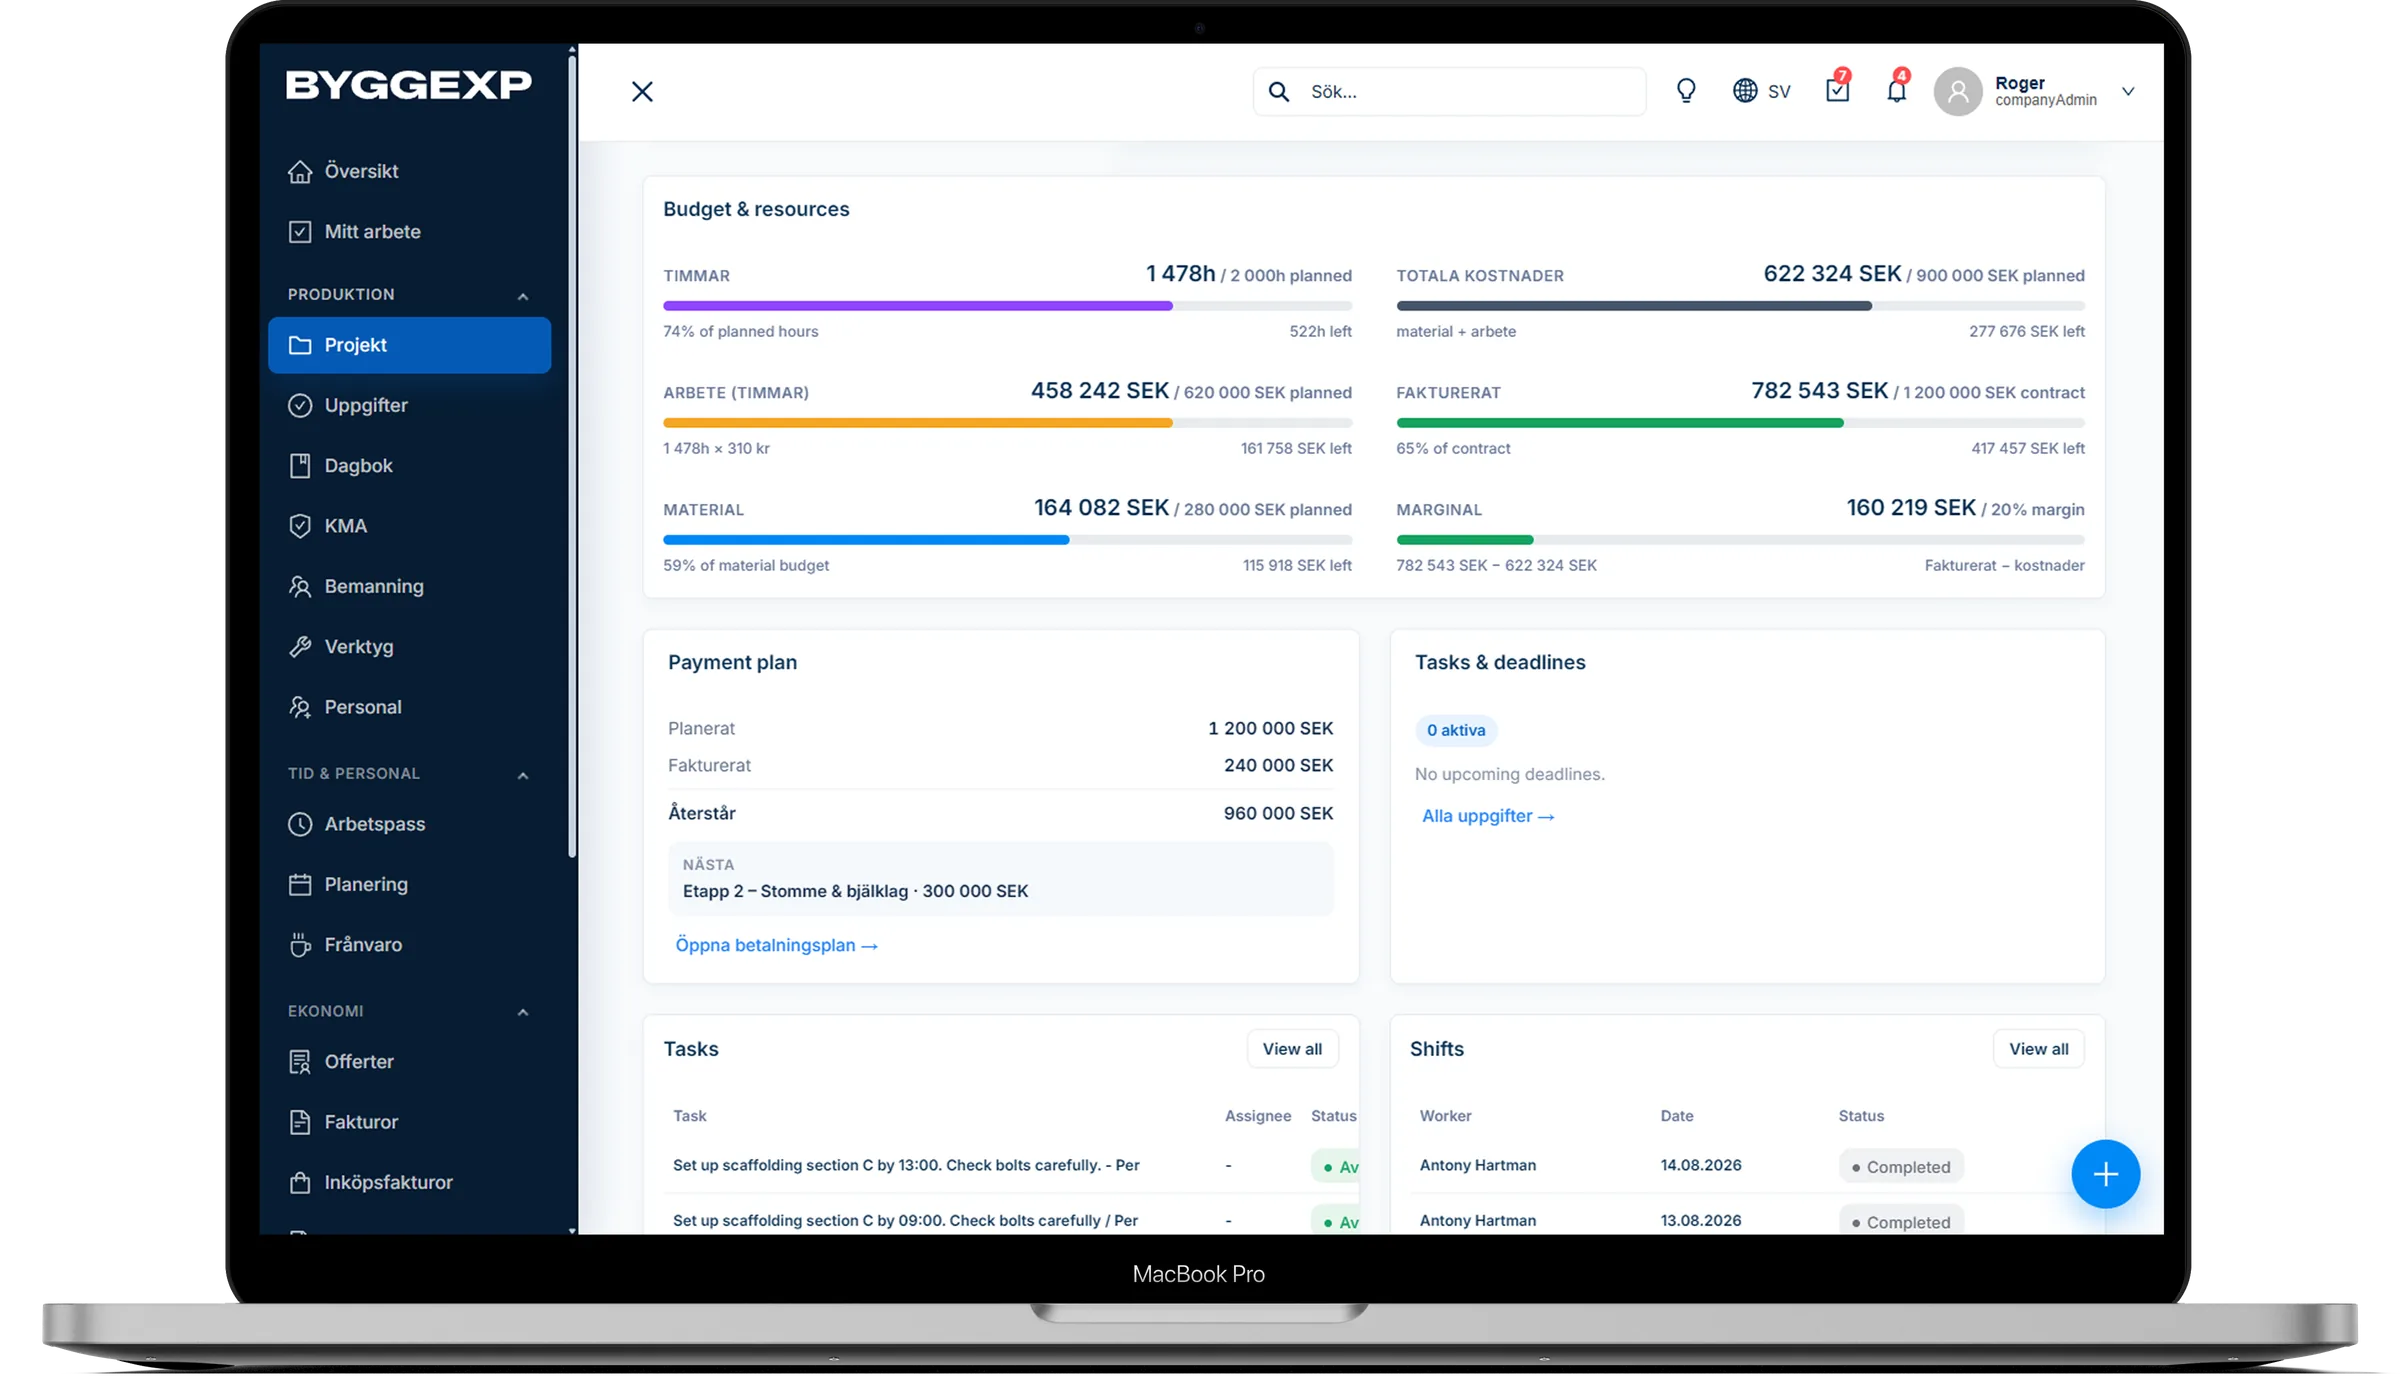Screen dimensions: 2400x1376
Task: Click View all in the Tasks card
Action: pos(1292,1049)
